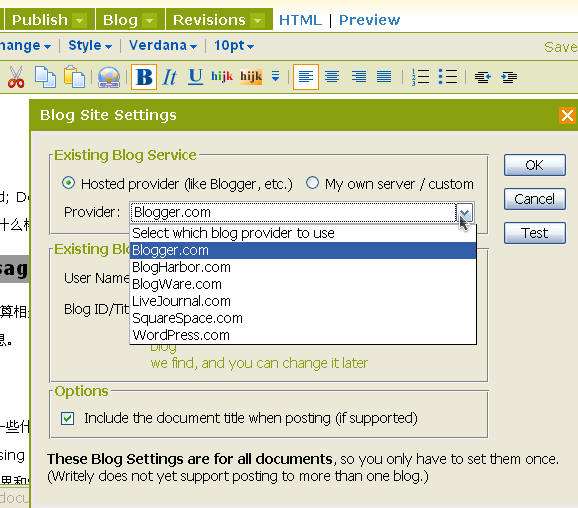The height and width of the screenshot is (508, 578).
Task: Center align the text
Action: tap(332, 77)
